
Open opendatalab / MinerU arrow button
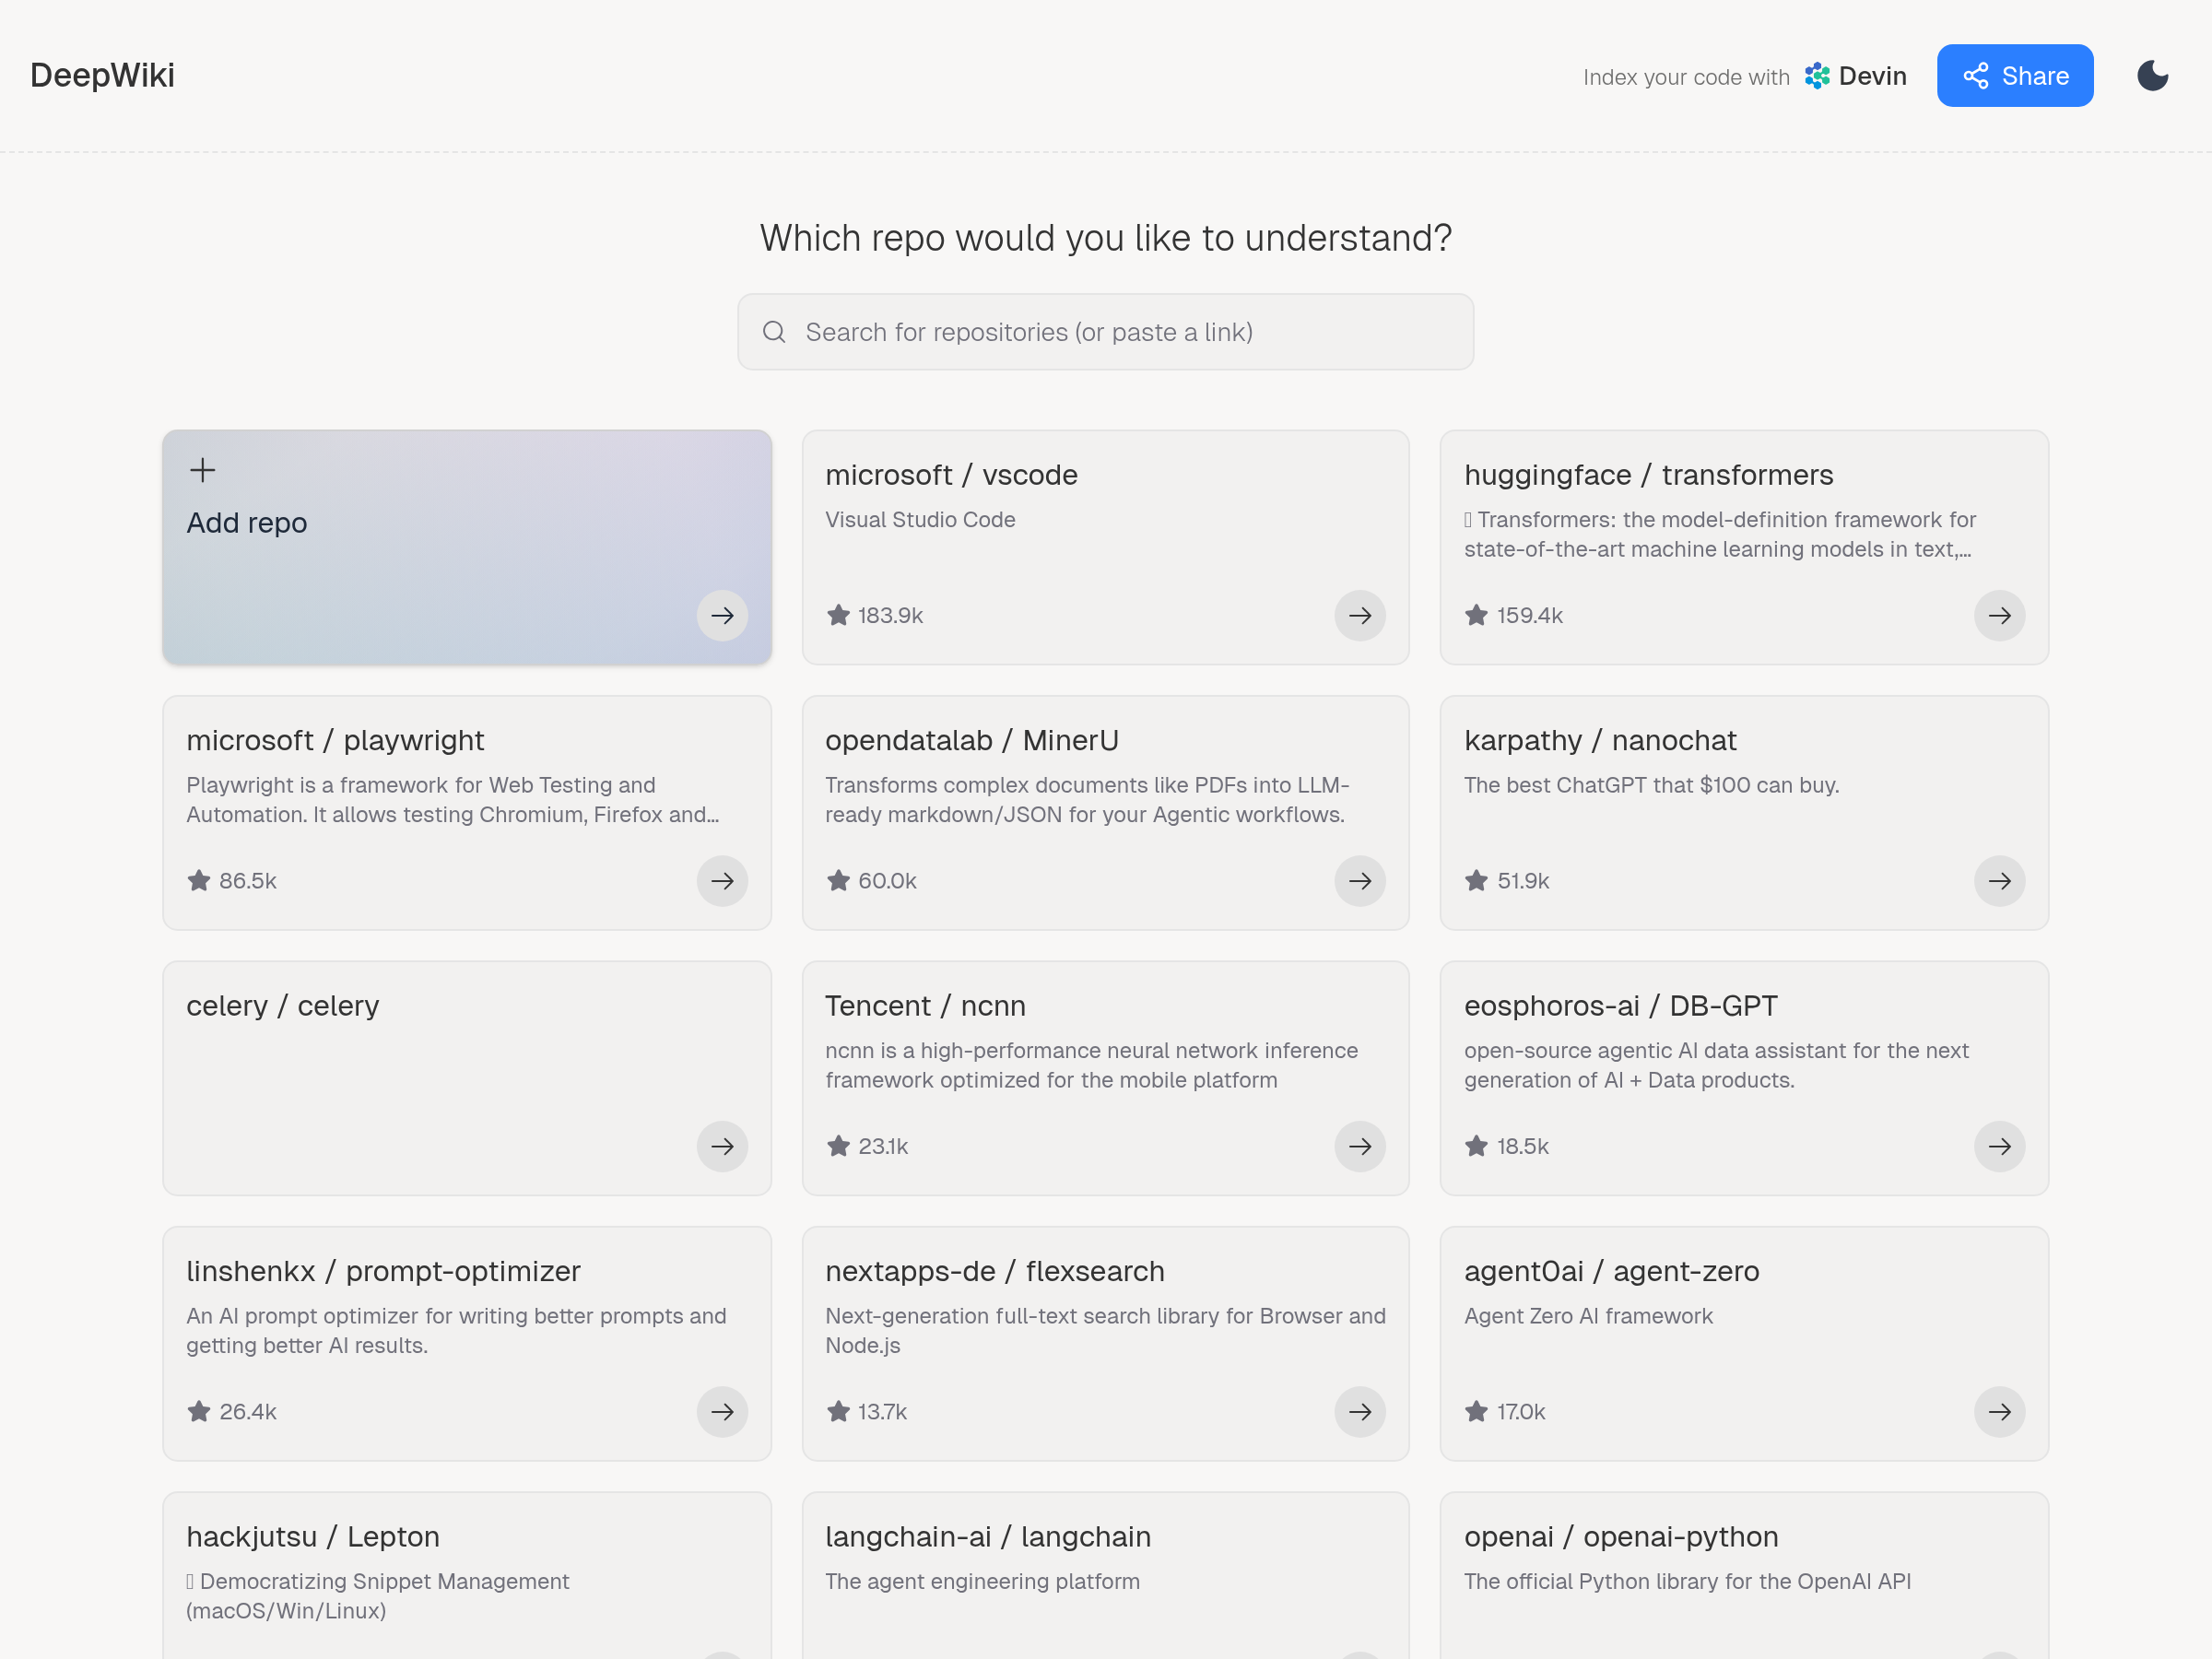1359,881
